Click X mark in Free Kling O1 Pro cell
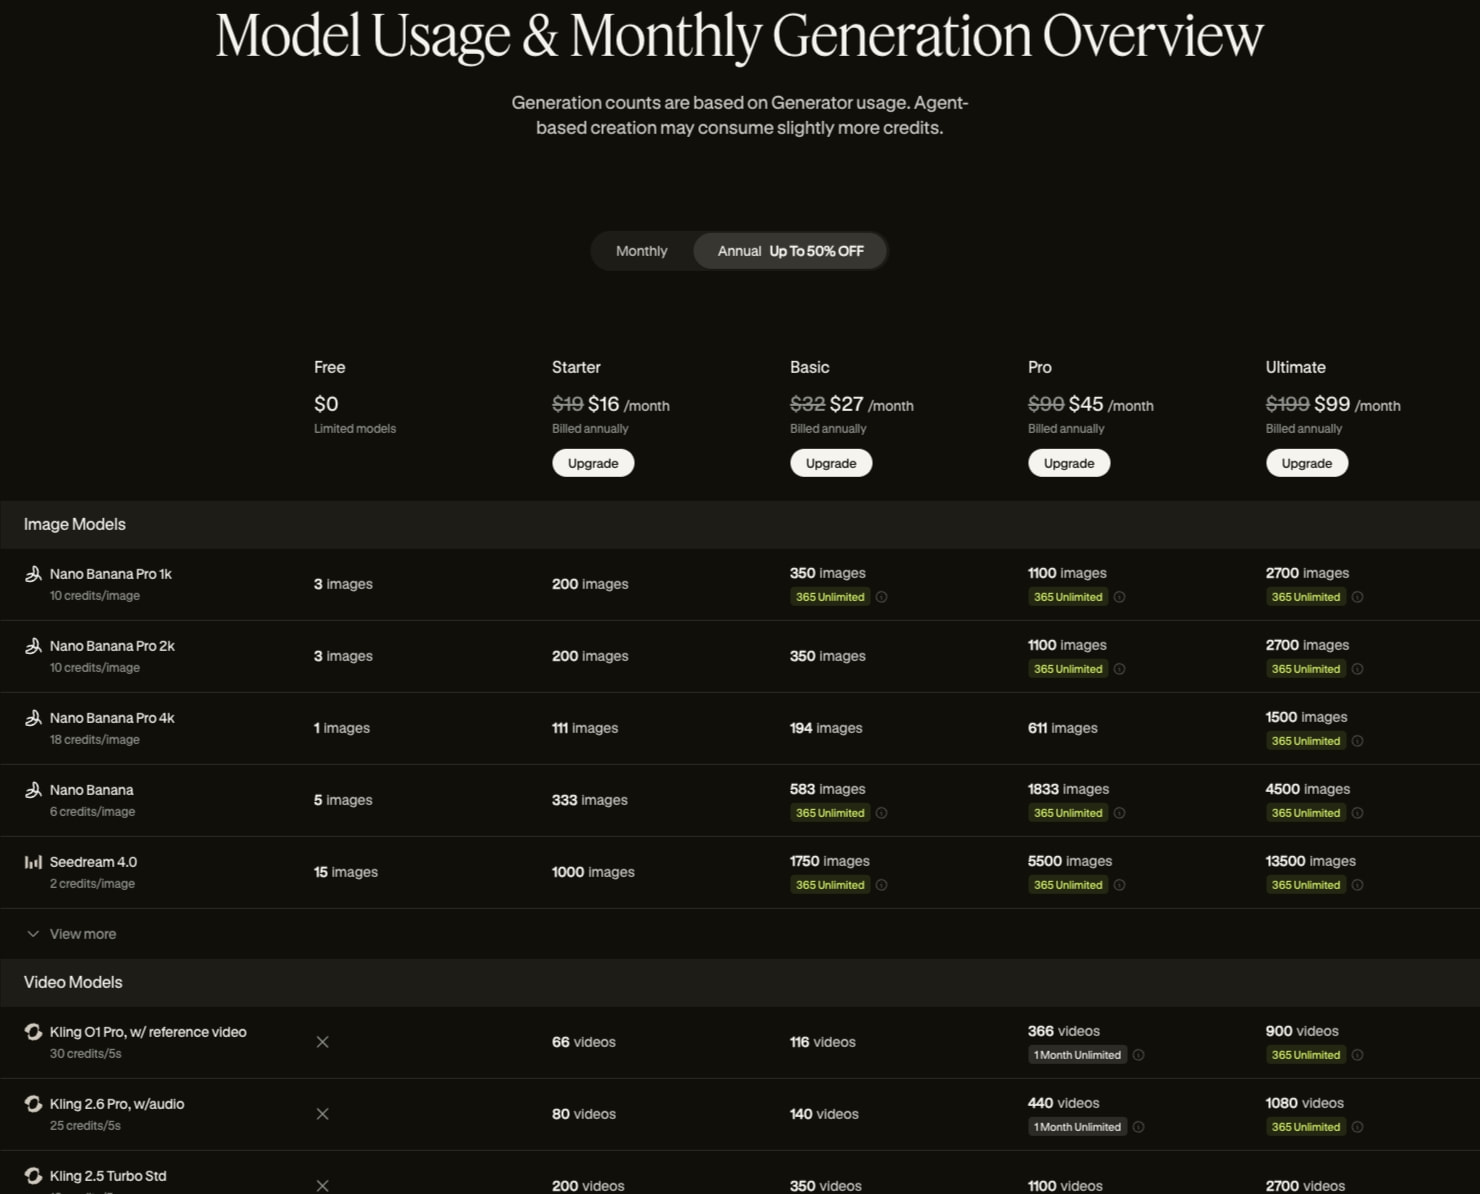Image resolution: width=1480 pixels, height=1194 pixels. 322,1042
